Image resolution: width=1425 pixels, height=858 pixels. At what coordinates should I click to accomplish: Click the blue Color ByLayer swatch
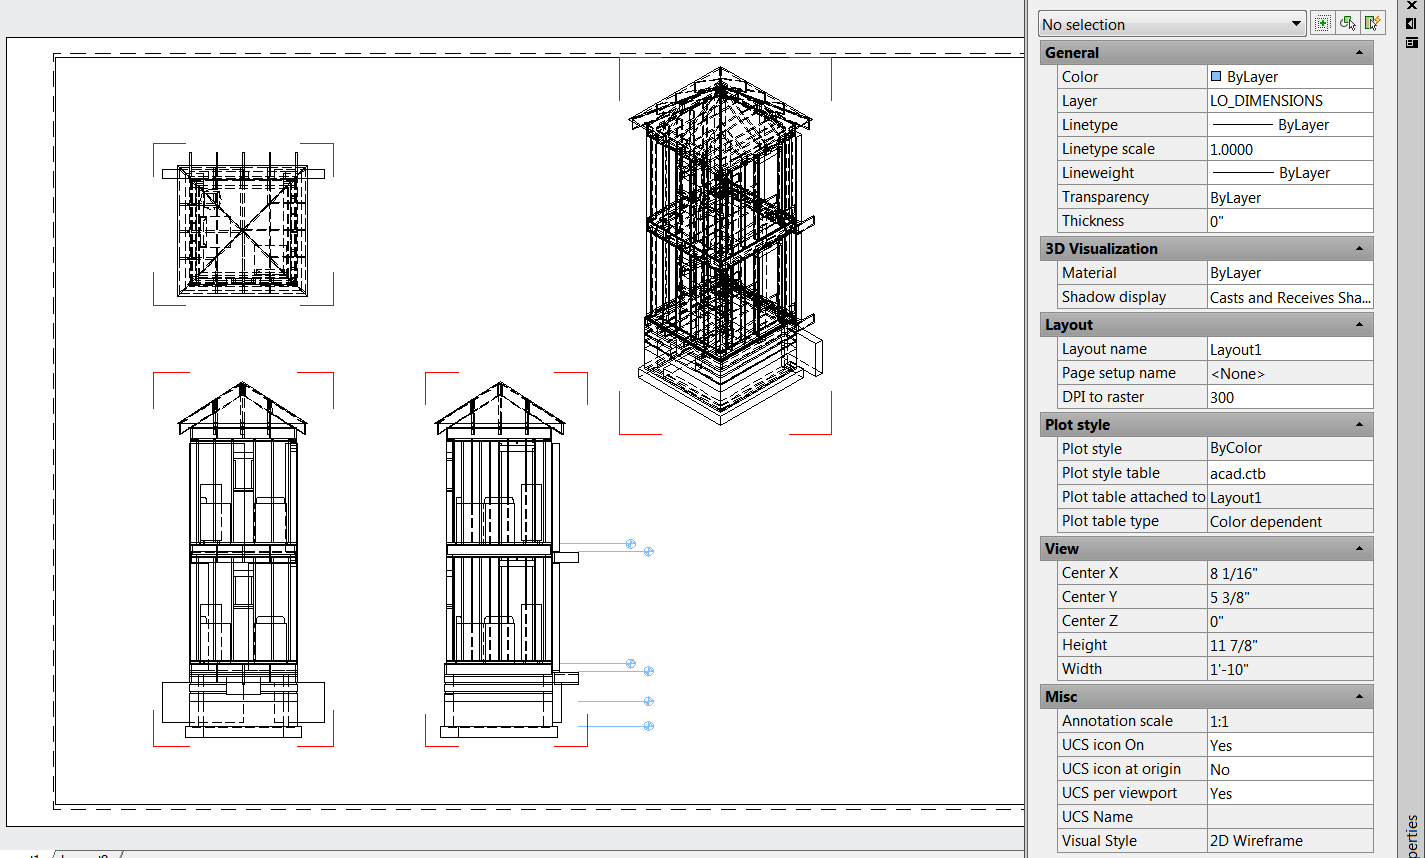tap(1215, 76)
